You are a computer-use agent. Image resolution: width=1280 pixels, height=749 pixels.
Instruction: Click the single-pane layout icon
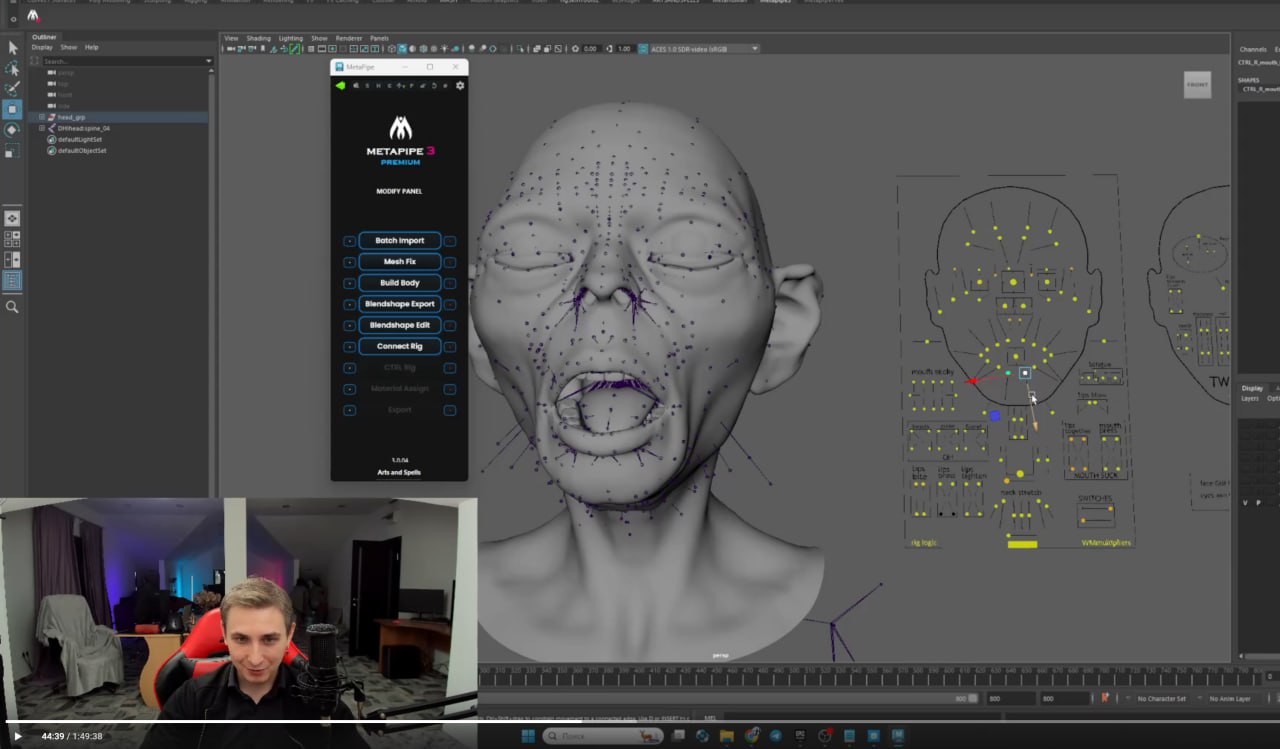coord(12,218)
